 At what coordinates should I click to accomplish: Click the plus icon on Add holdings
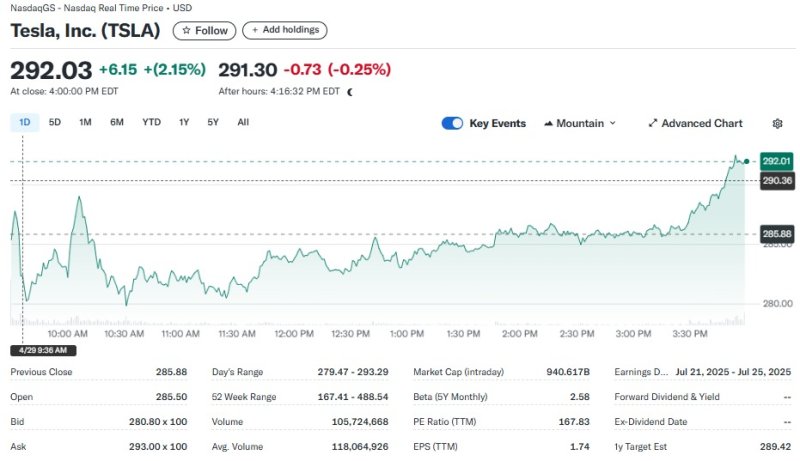point(254,30)
